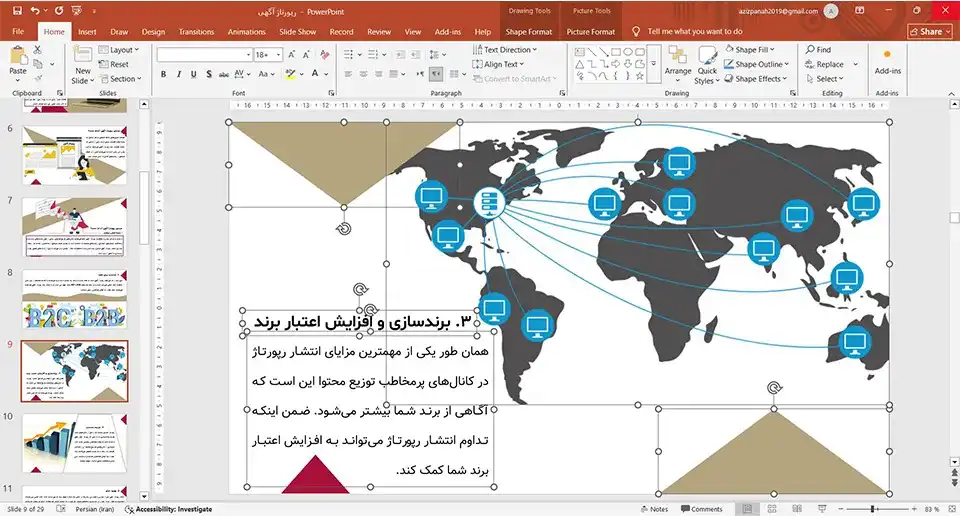This screenshot has height=516, width=960.
Task: Select slide 10 thumbnail with bar chart
Action: point(74,443)
